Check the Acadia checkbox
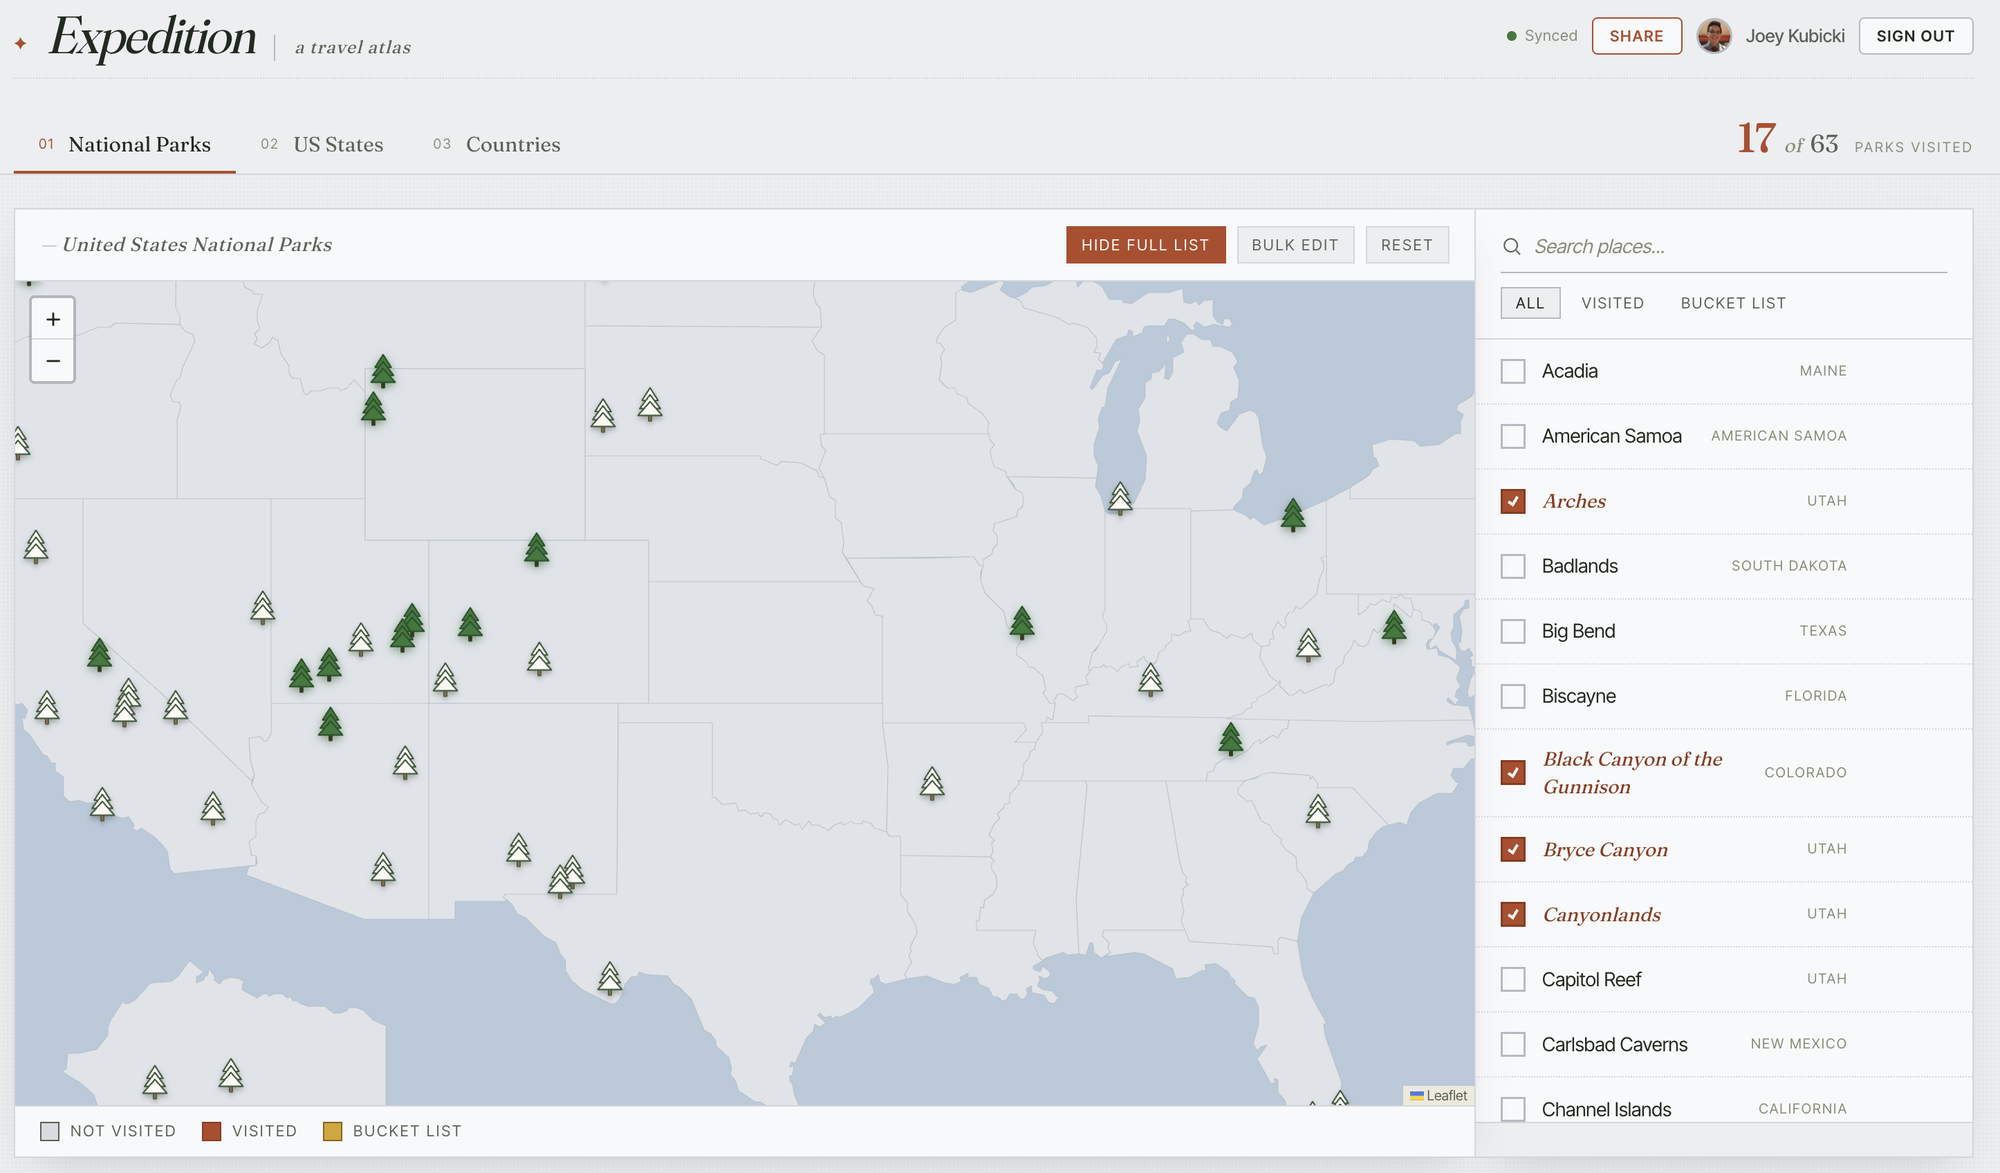This screenshot has width=2000, height=1173. 1513,371
